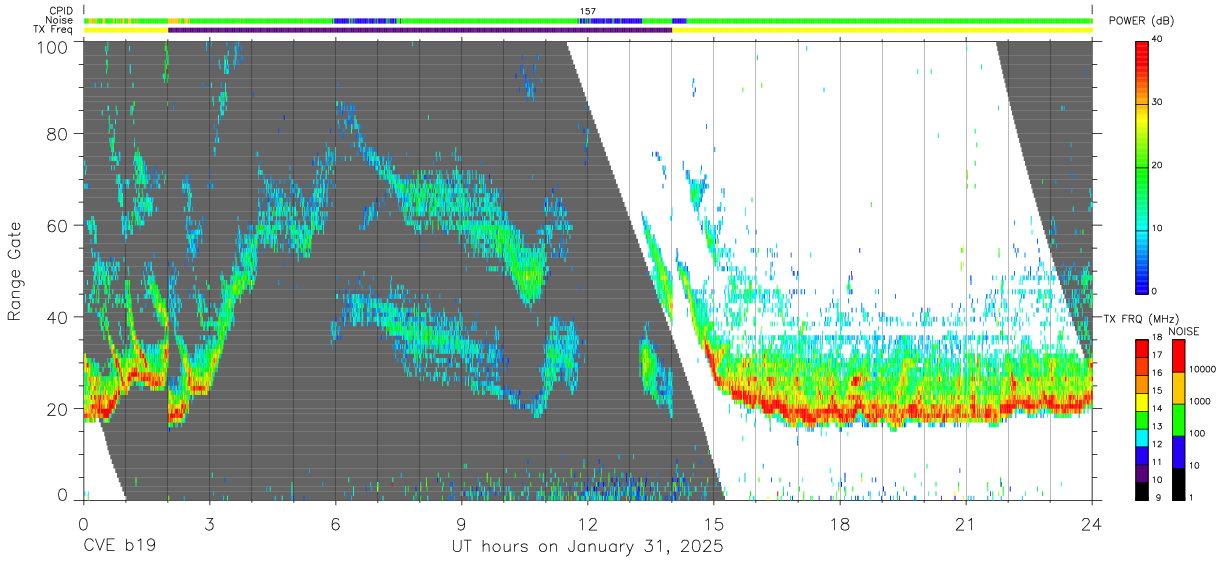Image resolution: width=1228 pixels, height=567 pixels.
Task: Click the CPID row label
Action: [61, 11]
